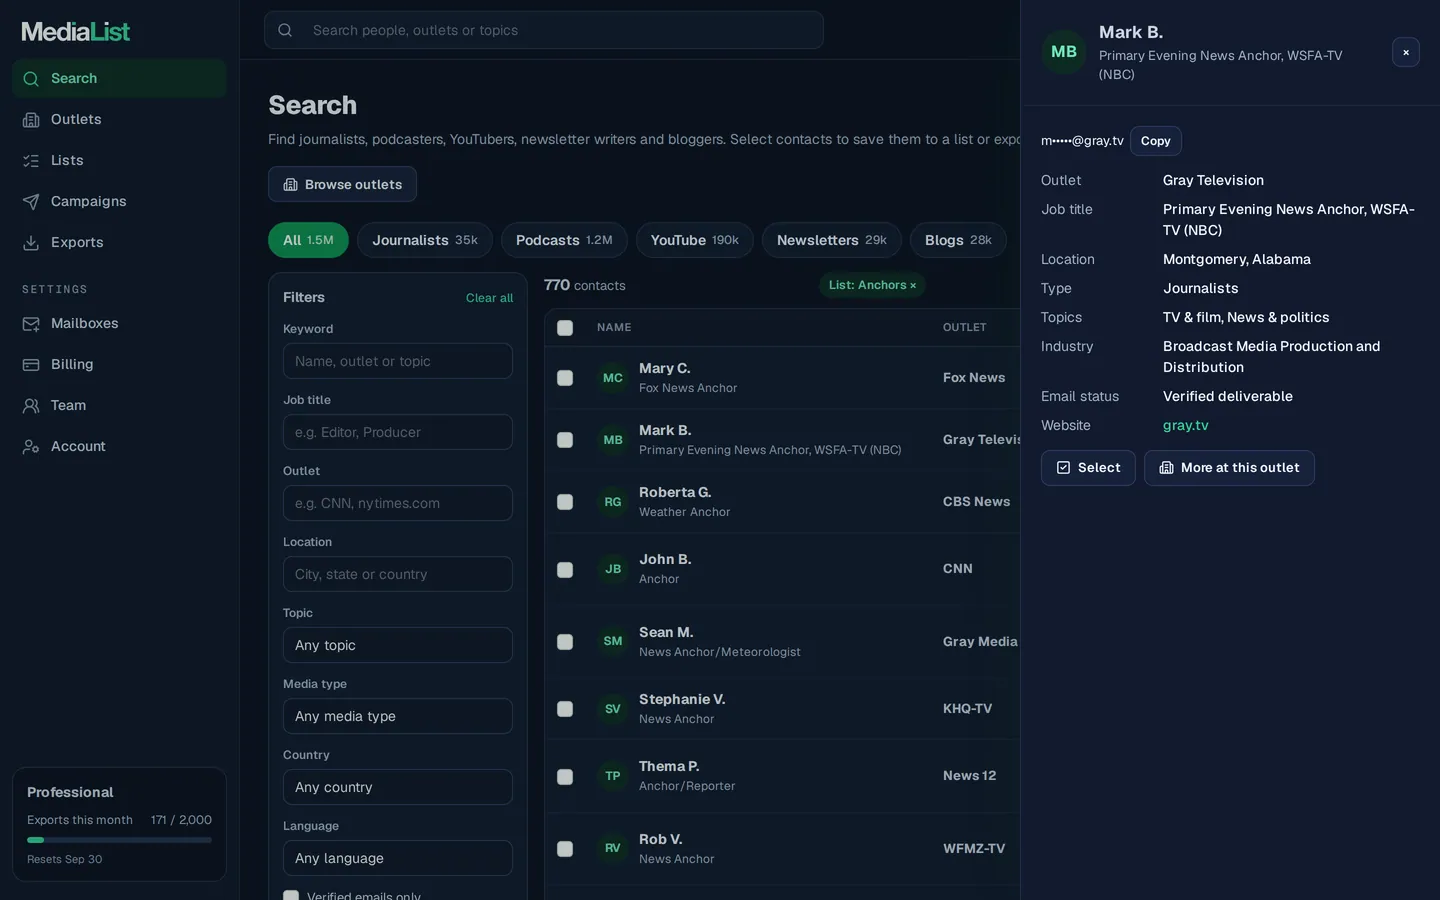Click the SM avatar for Sean M.

click(x=613, y=641)
